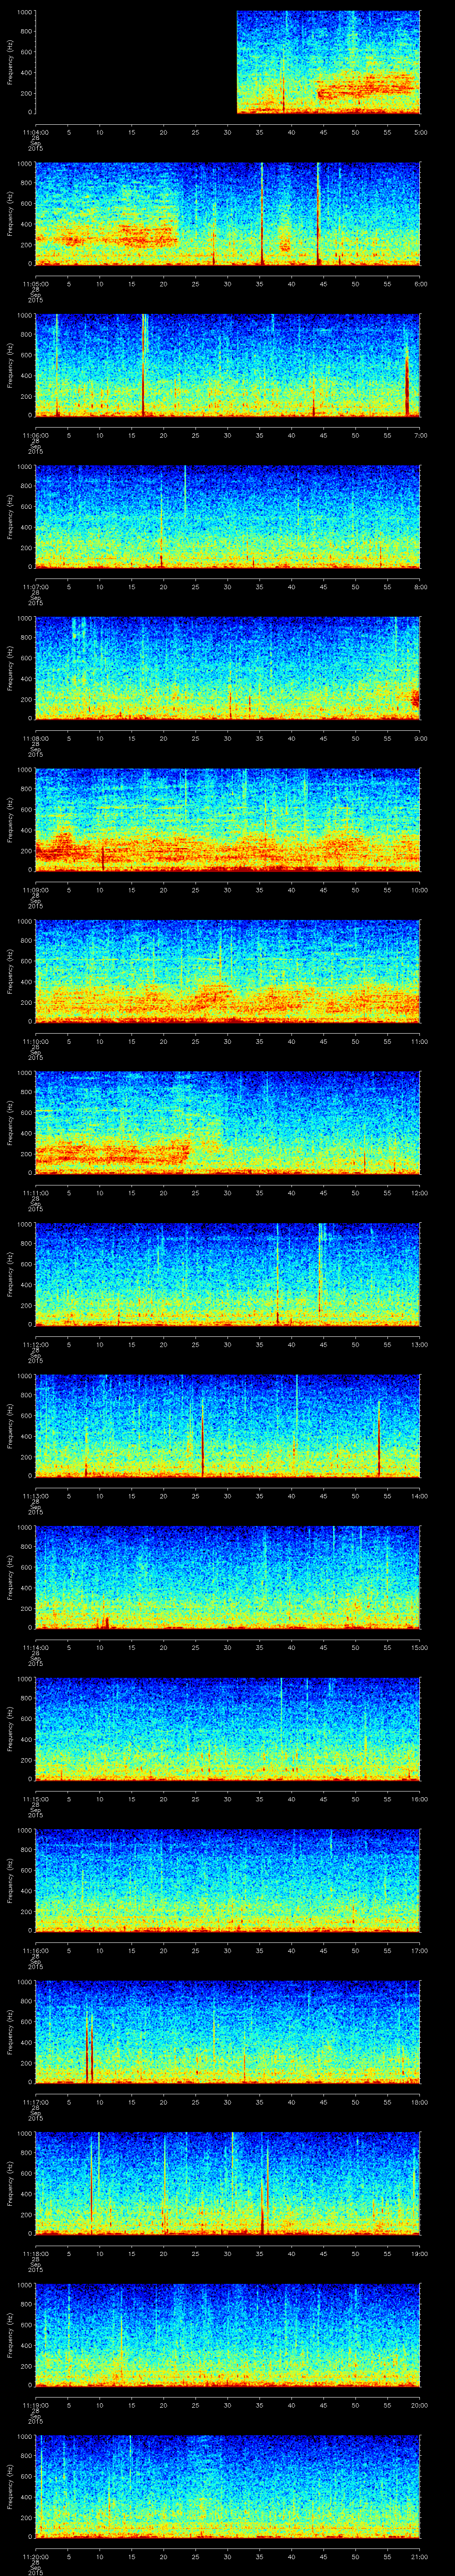This screenshot has width=455, height=2576.
Task: Click the 9:00 end-of-axis time label
Action: (x=420, y=738)
